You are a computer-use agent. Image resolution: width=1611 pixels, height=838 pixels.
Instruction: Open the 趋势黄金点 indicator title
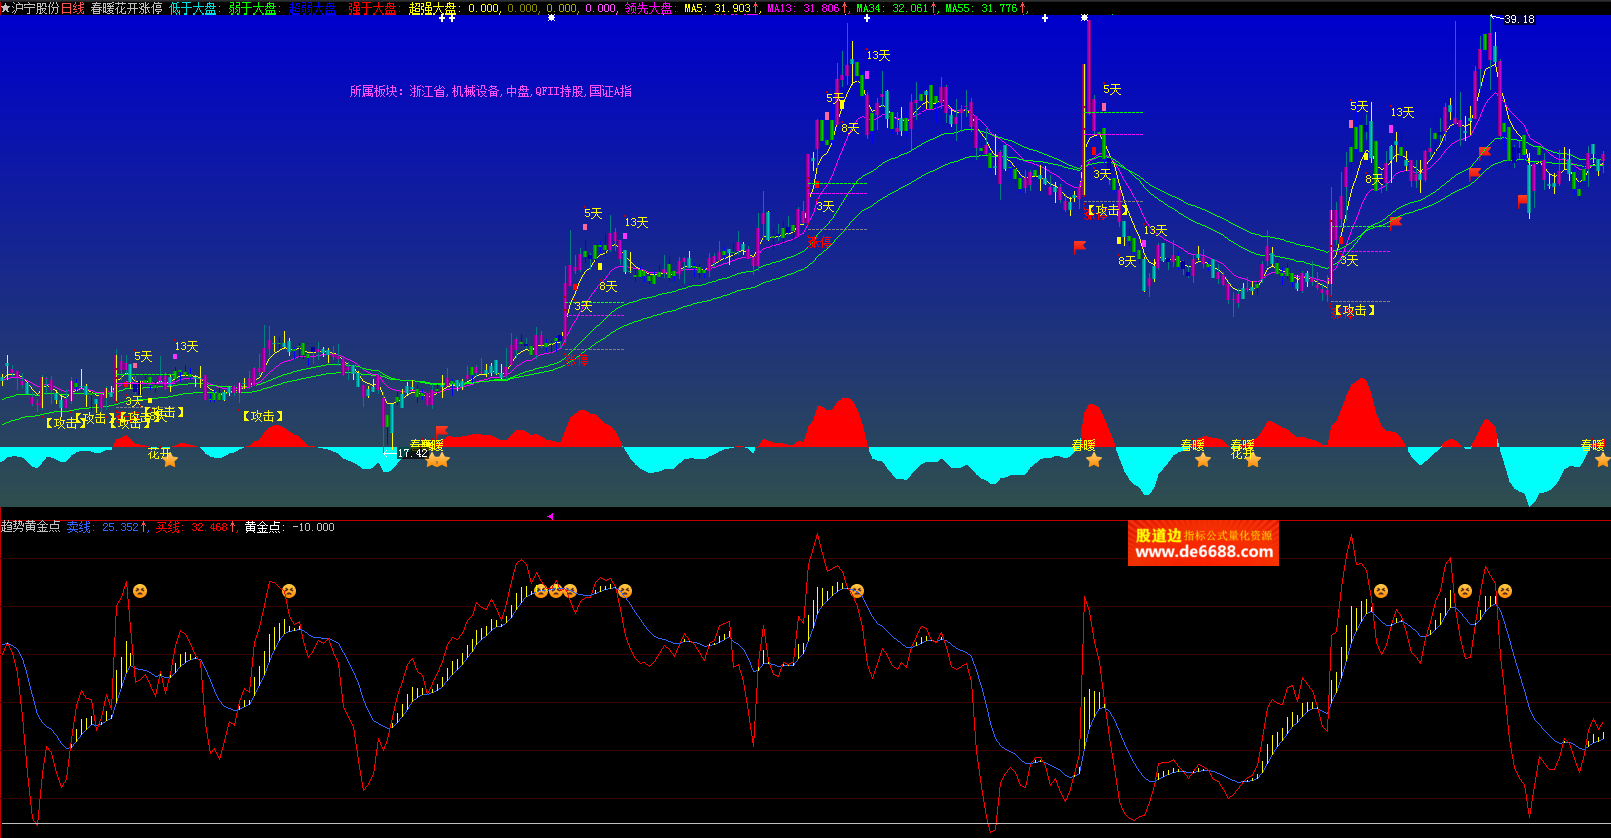click(31, 527)
